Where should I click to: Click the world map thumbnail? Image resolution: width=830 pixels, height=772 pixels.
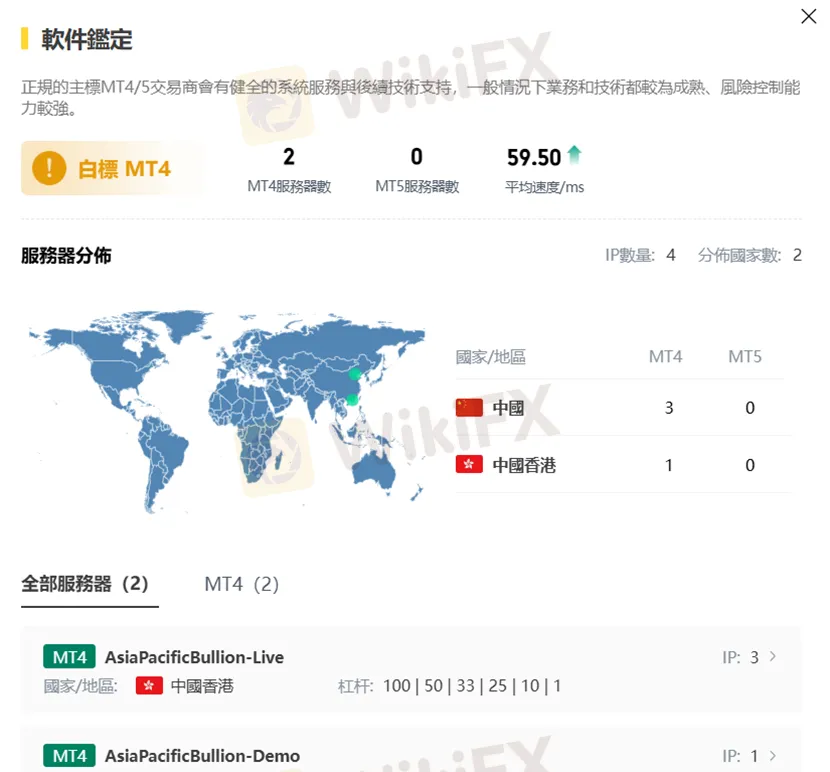tap(227, 411)
